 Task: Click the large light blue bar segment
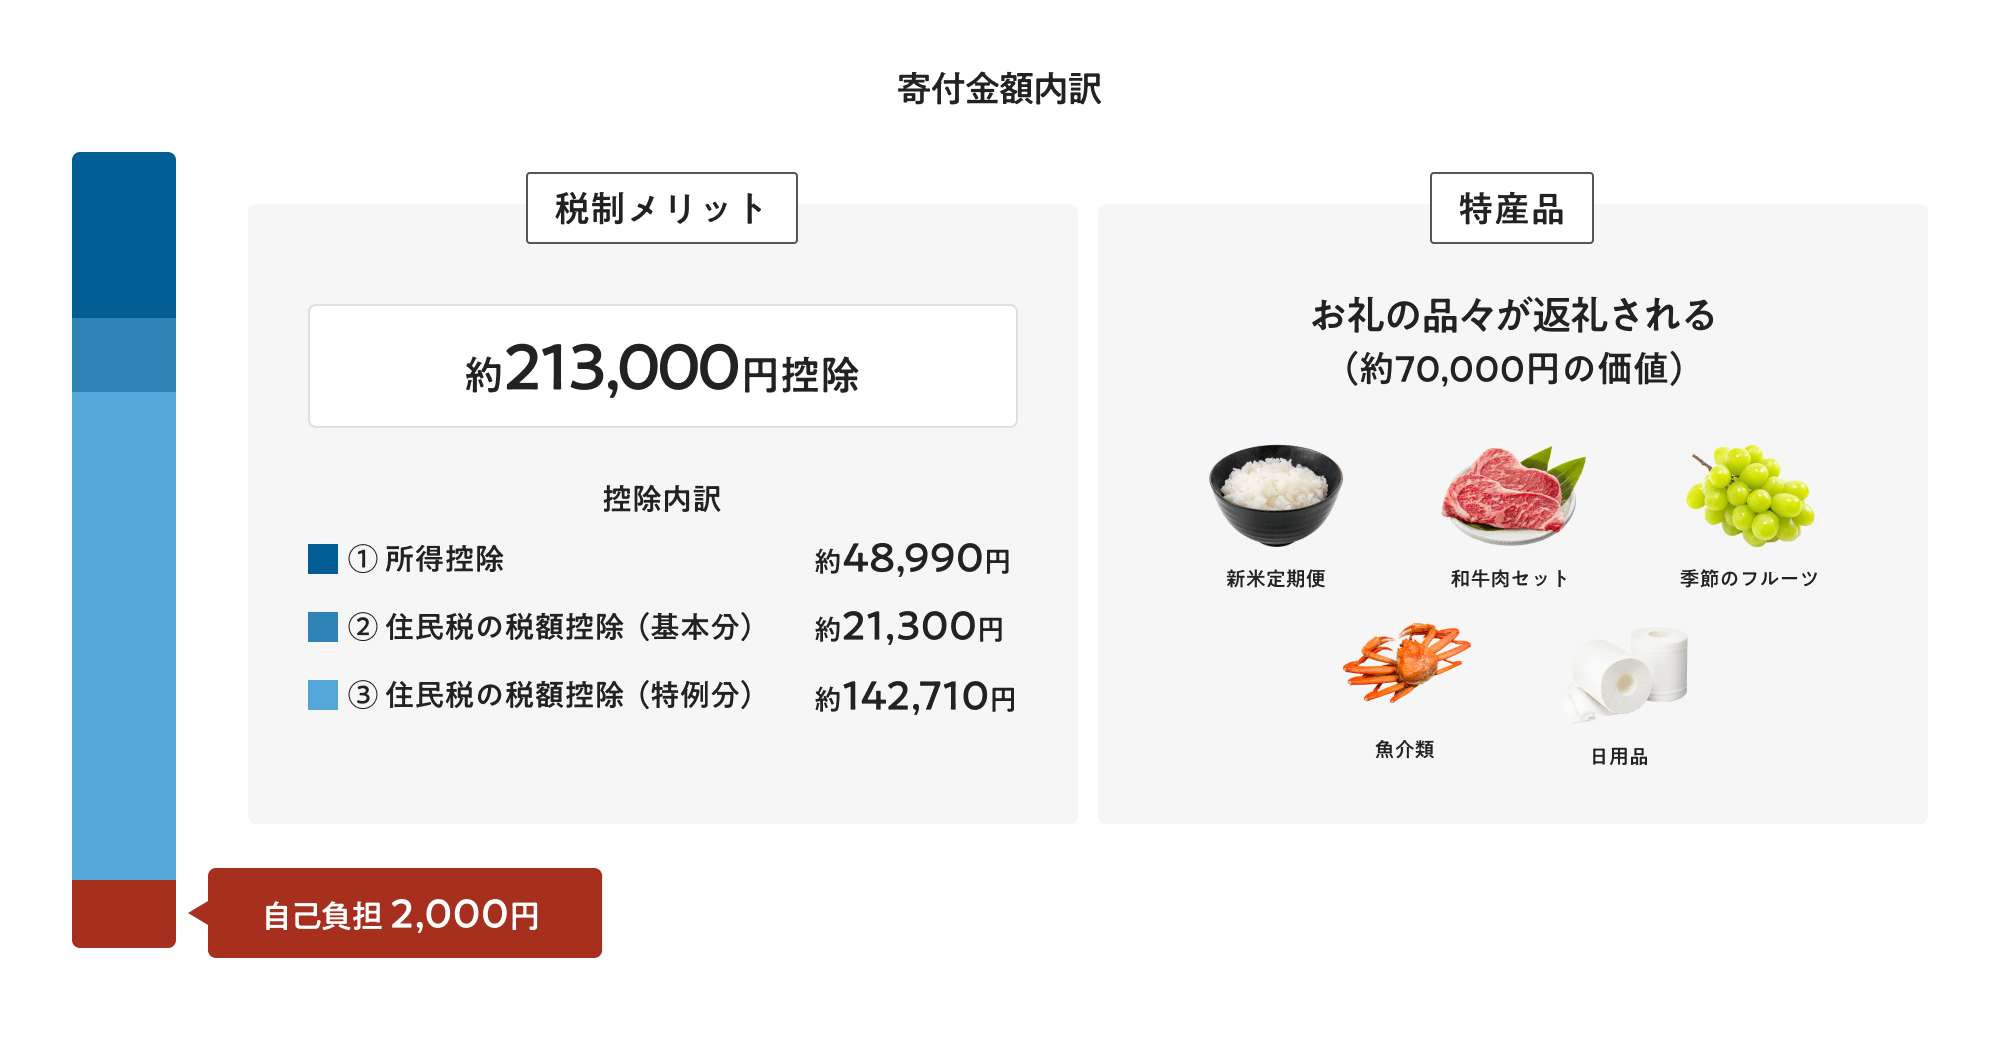pos(124,635)
